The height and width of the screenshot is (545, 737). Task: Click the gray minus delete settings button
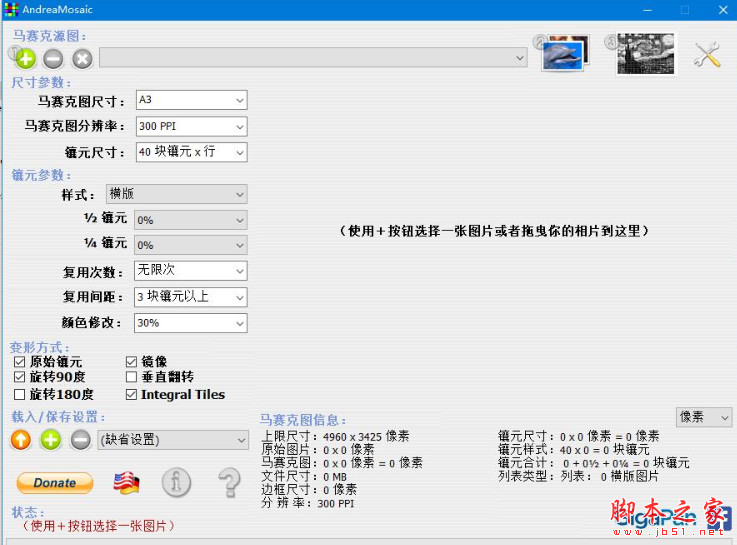[x=80, y=440]
